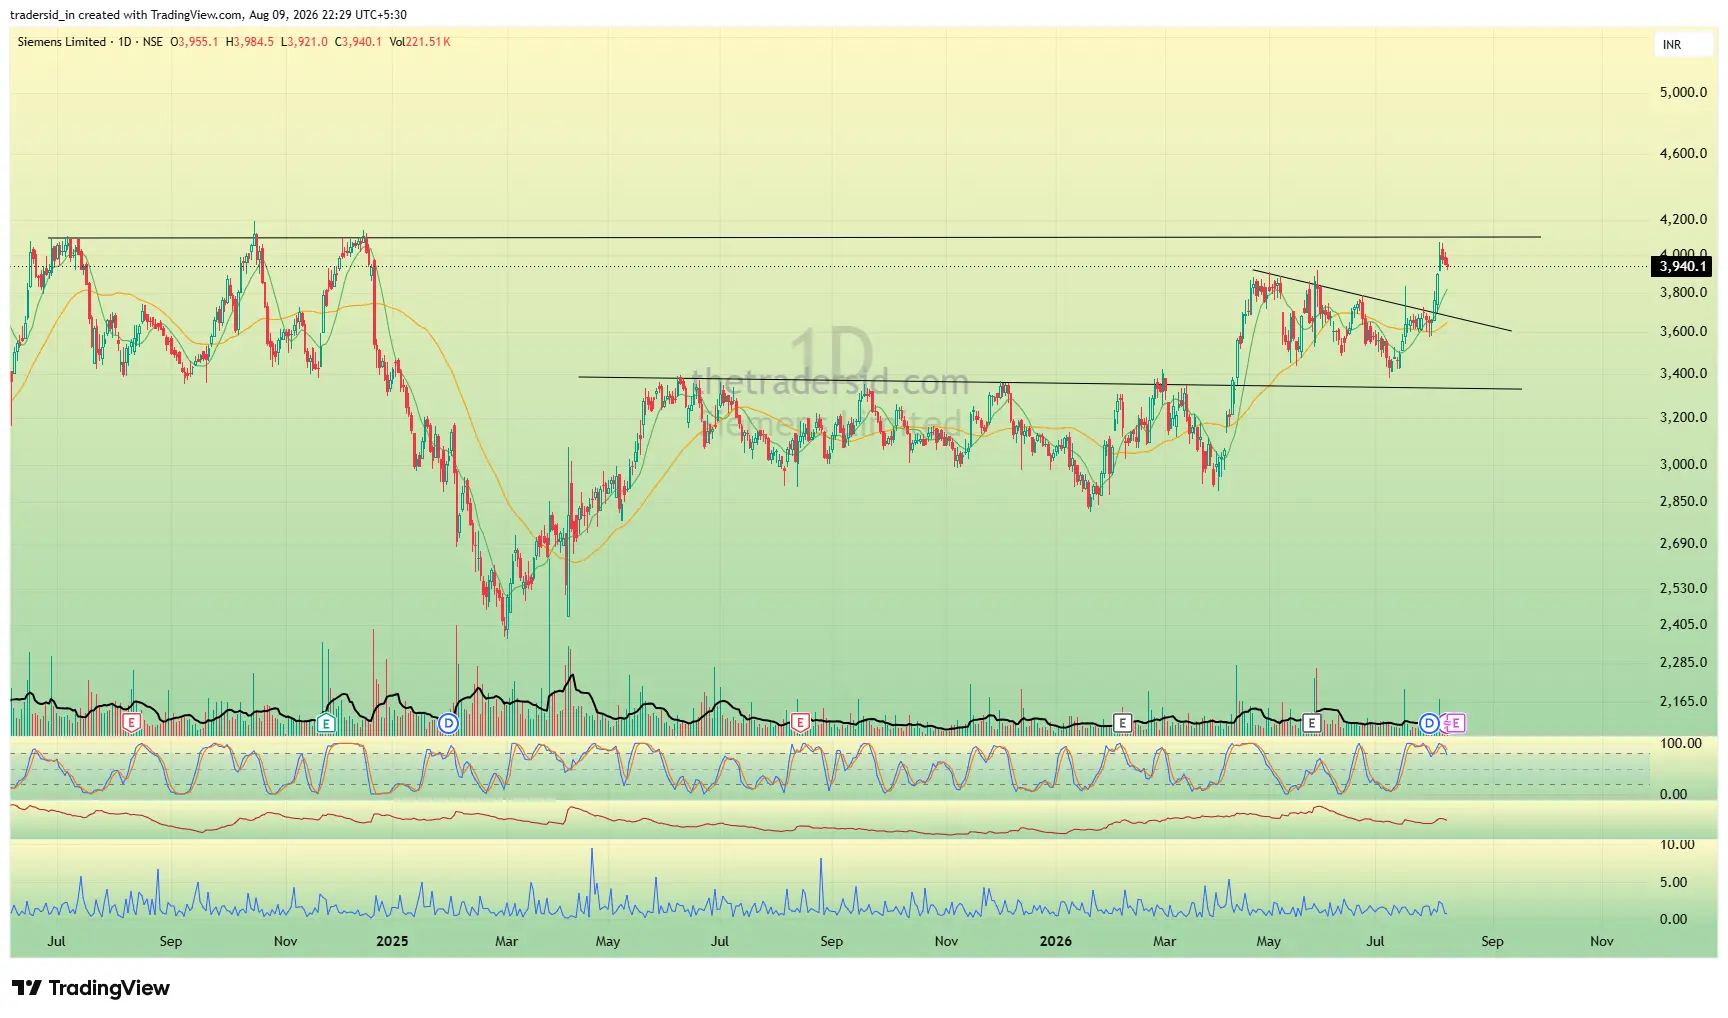Click the open value 3,955.1
Screen dimensions: 1728x1018
[x=198, y=42]
